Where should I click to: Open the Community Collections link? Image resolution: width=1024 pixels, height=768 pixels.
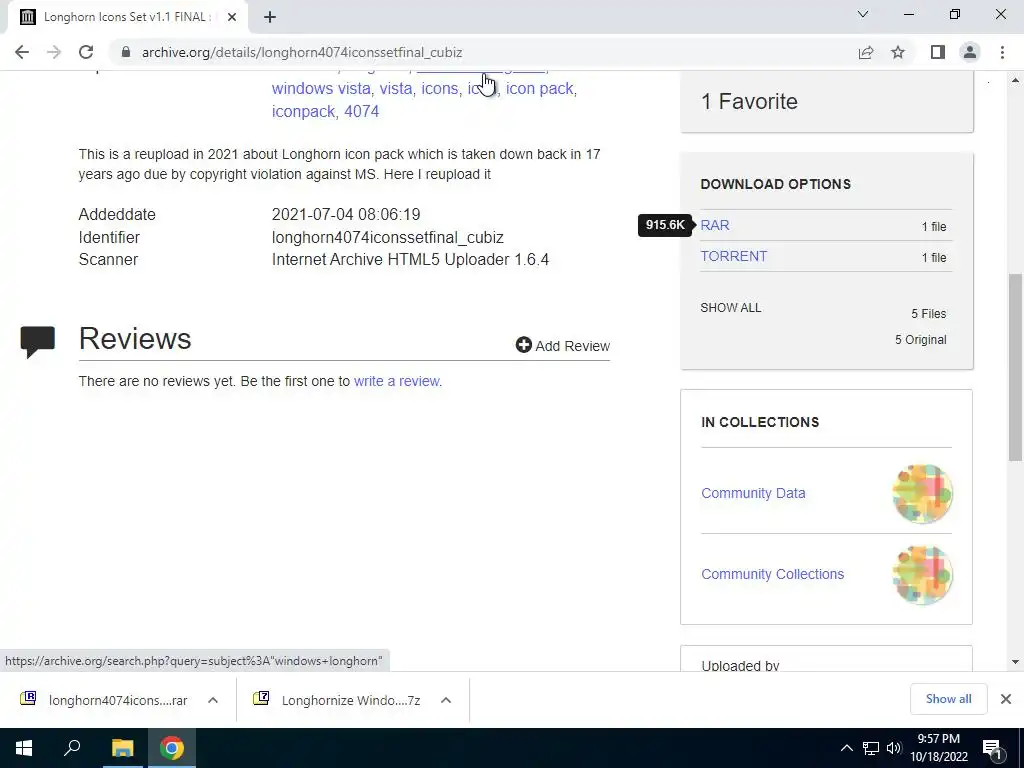[x=773, y=574]
